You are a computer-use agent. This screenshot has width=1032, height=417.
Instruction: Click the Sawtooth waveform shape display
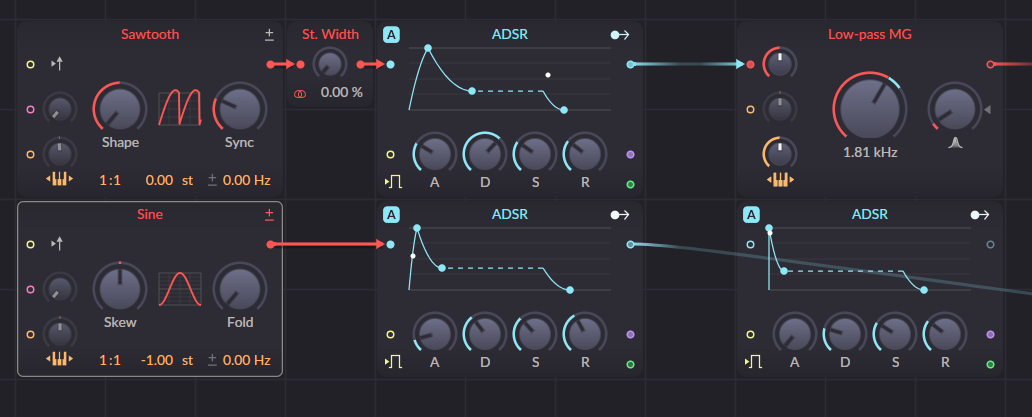[x=180, y=107]
